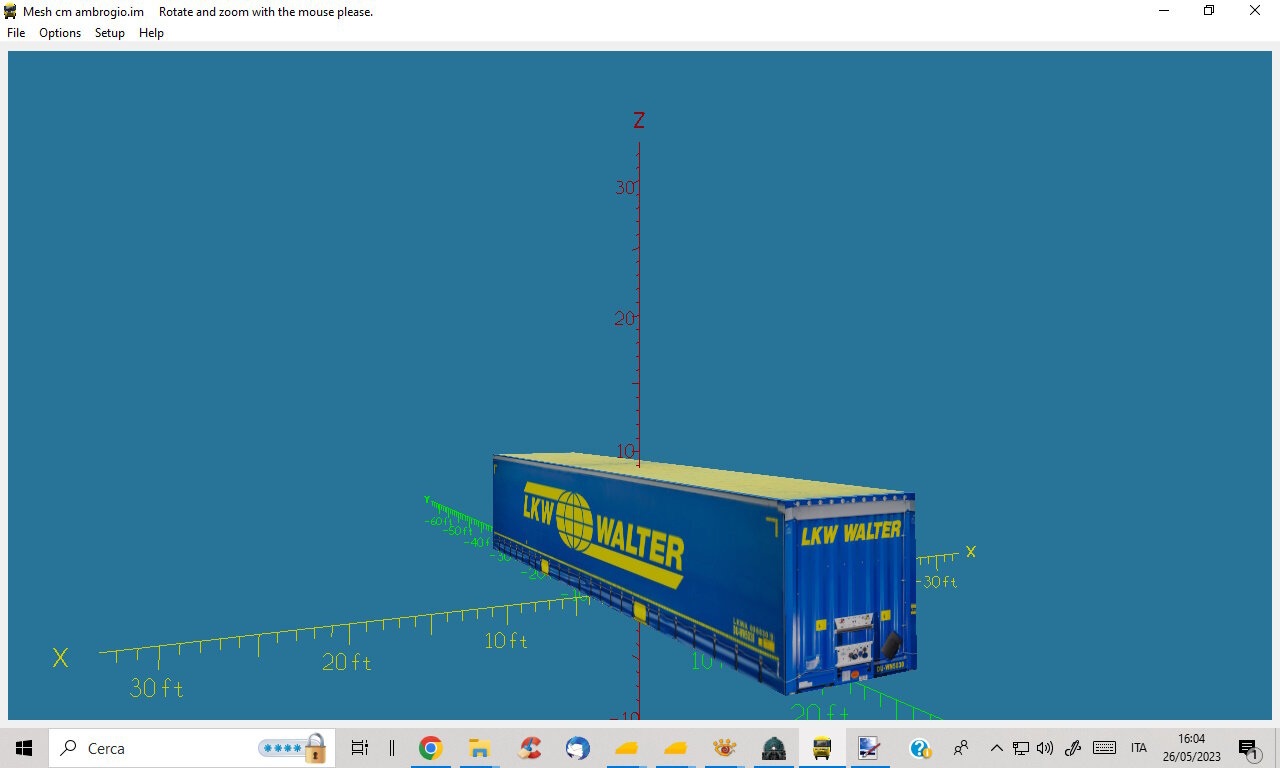
Task: Open the touch keyboard tray icon
Action: point(1104,748)
